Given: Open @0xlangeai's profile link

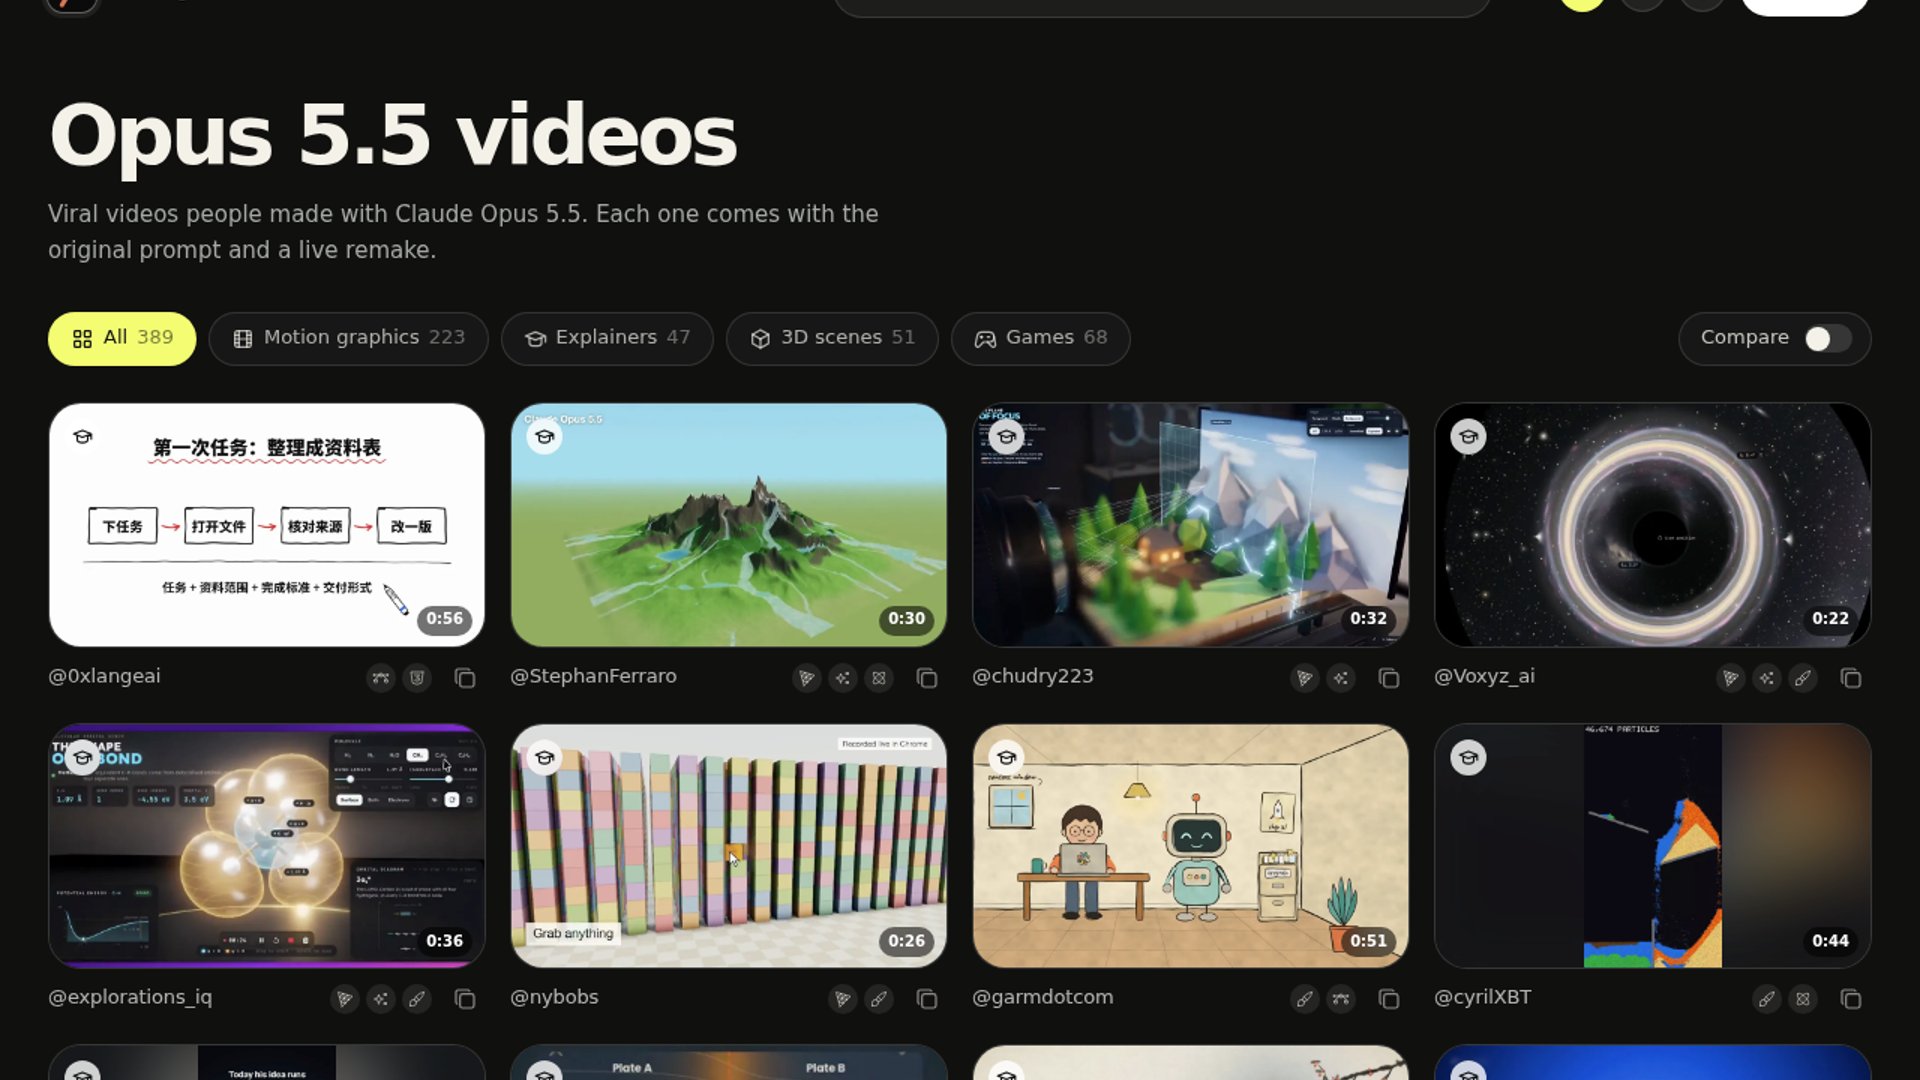Looking at the screenshot, I should pos(104,676).
